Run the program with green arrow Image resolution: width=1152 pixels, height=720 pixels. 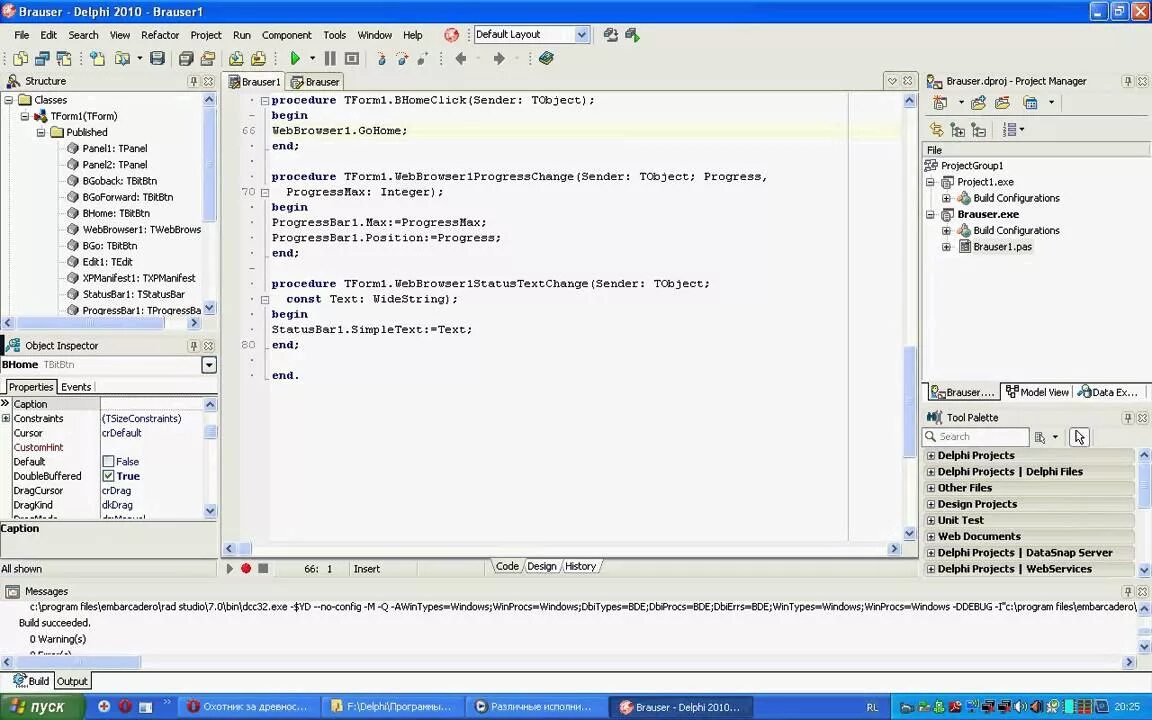(295, 59)
